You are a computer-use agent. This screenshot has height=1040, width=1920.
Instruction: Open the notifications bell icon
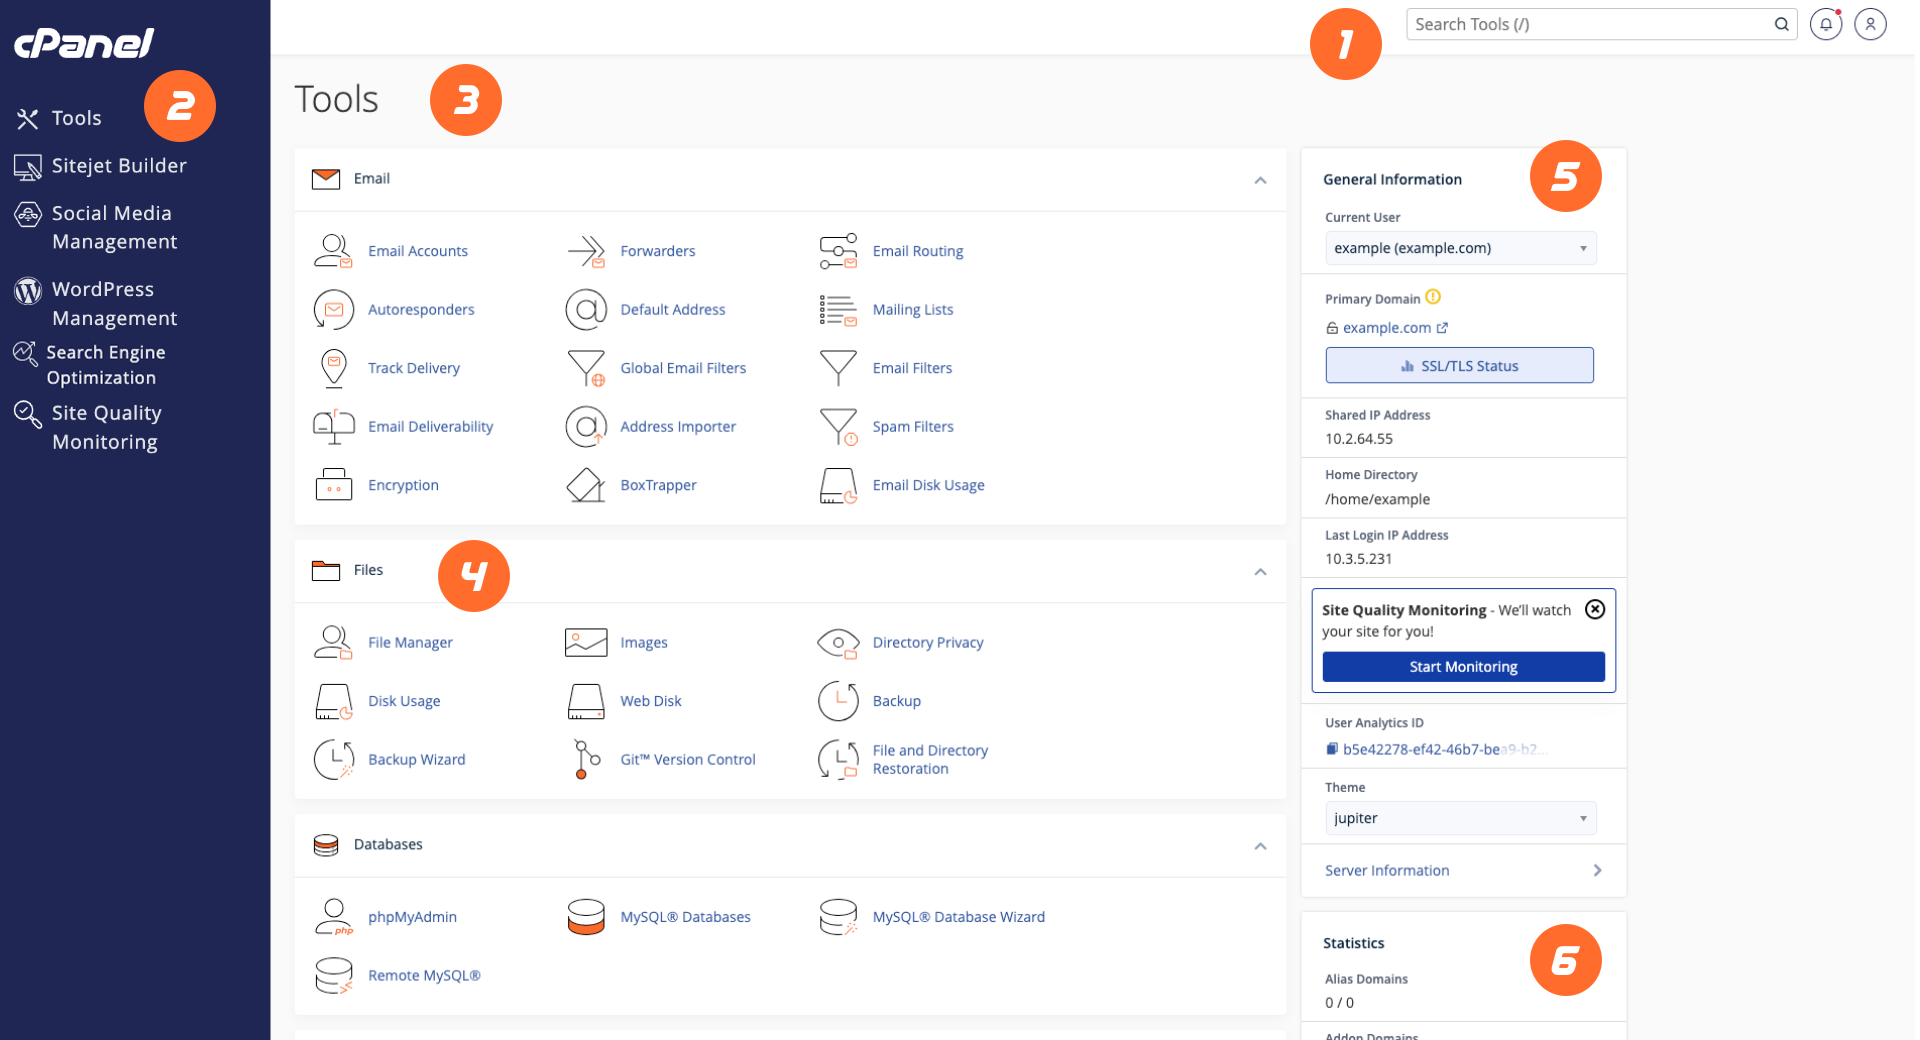[1825, 24]
